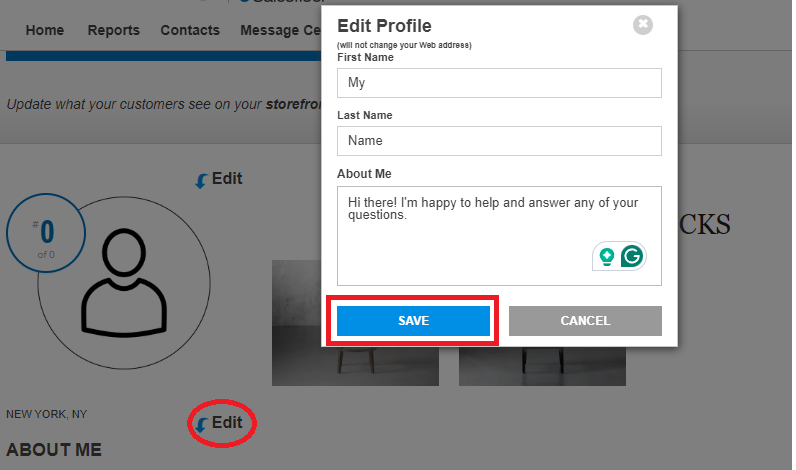Click the green lightbulb suggestion icon
The height and width of the screenshot is (470, 796).
606,257
